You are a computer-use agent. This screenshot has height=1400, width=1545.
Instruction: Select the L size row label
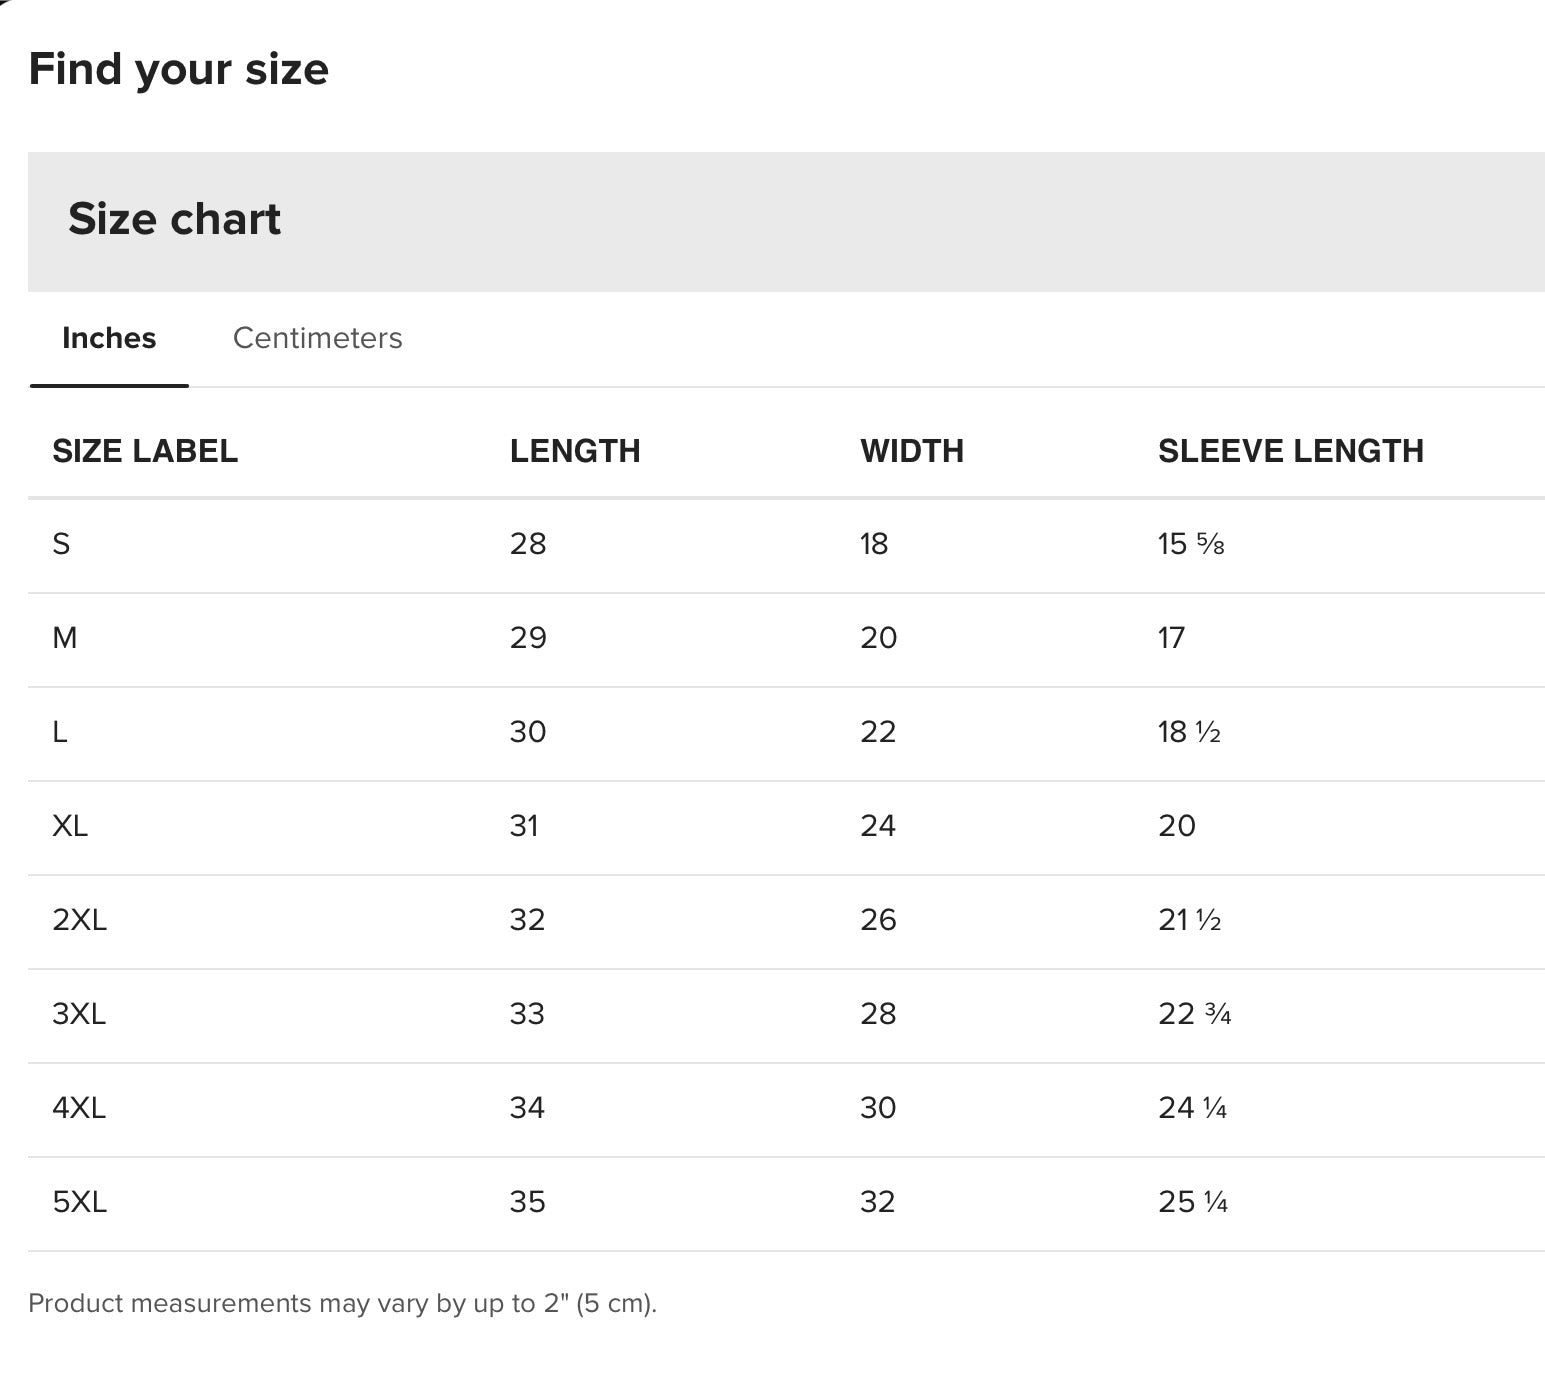coord(60,732)
